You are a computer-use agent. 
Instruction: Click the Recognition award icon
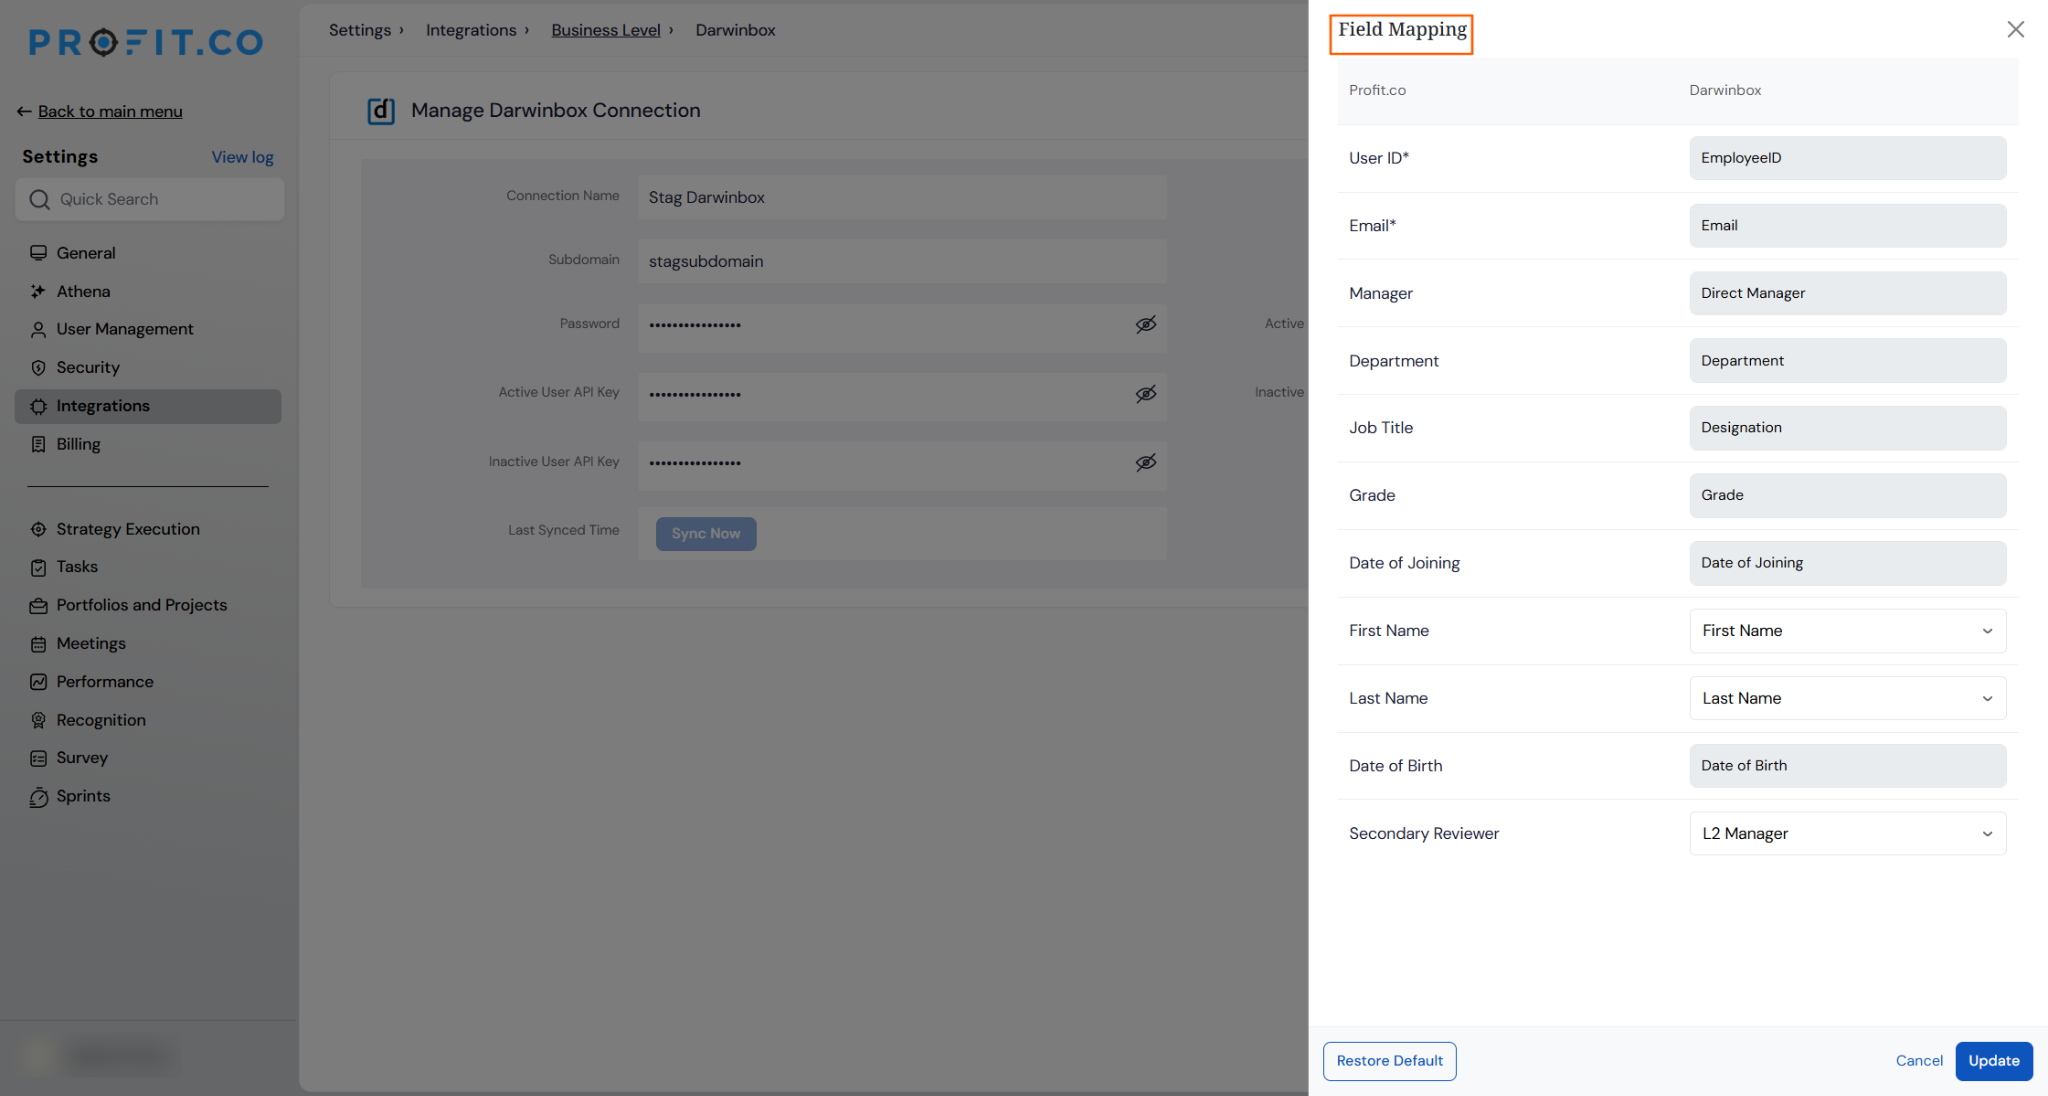tap(38, 720)
